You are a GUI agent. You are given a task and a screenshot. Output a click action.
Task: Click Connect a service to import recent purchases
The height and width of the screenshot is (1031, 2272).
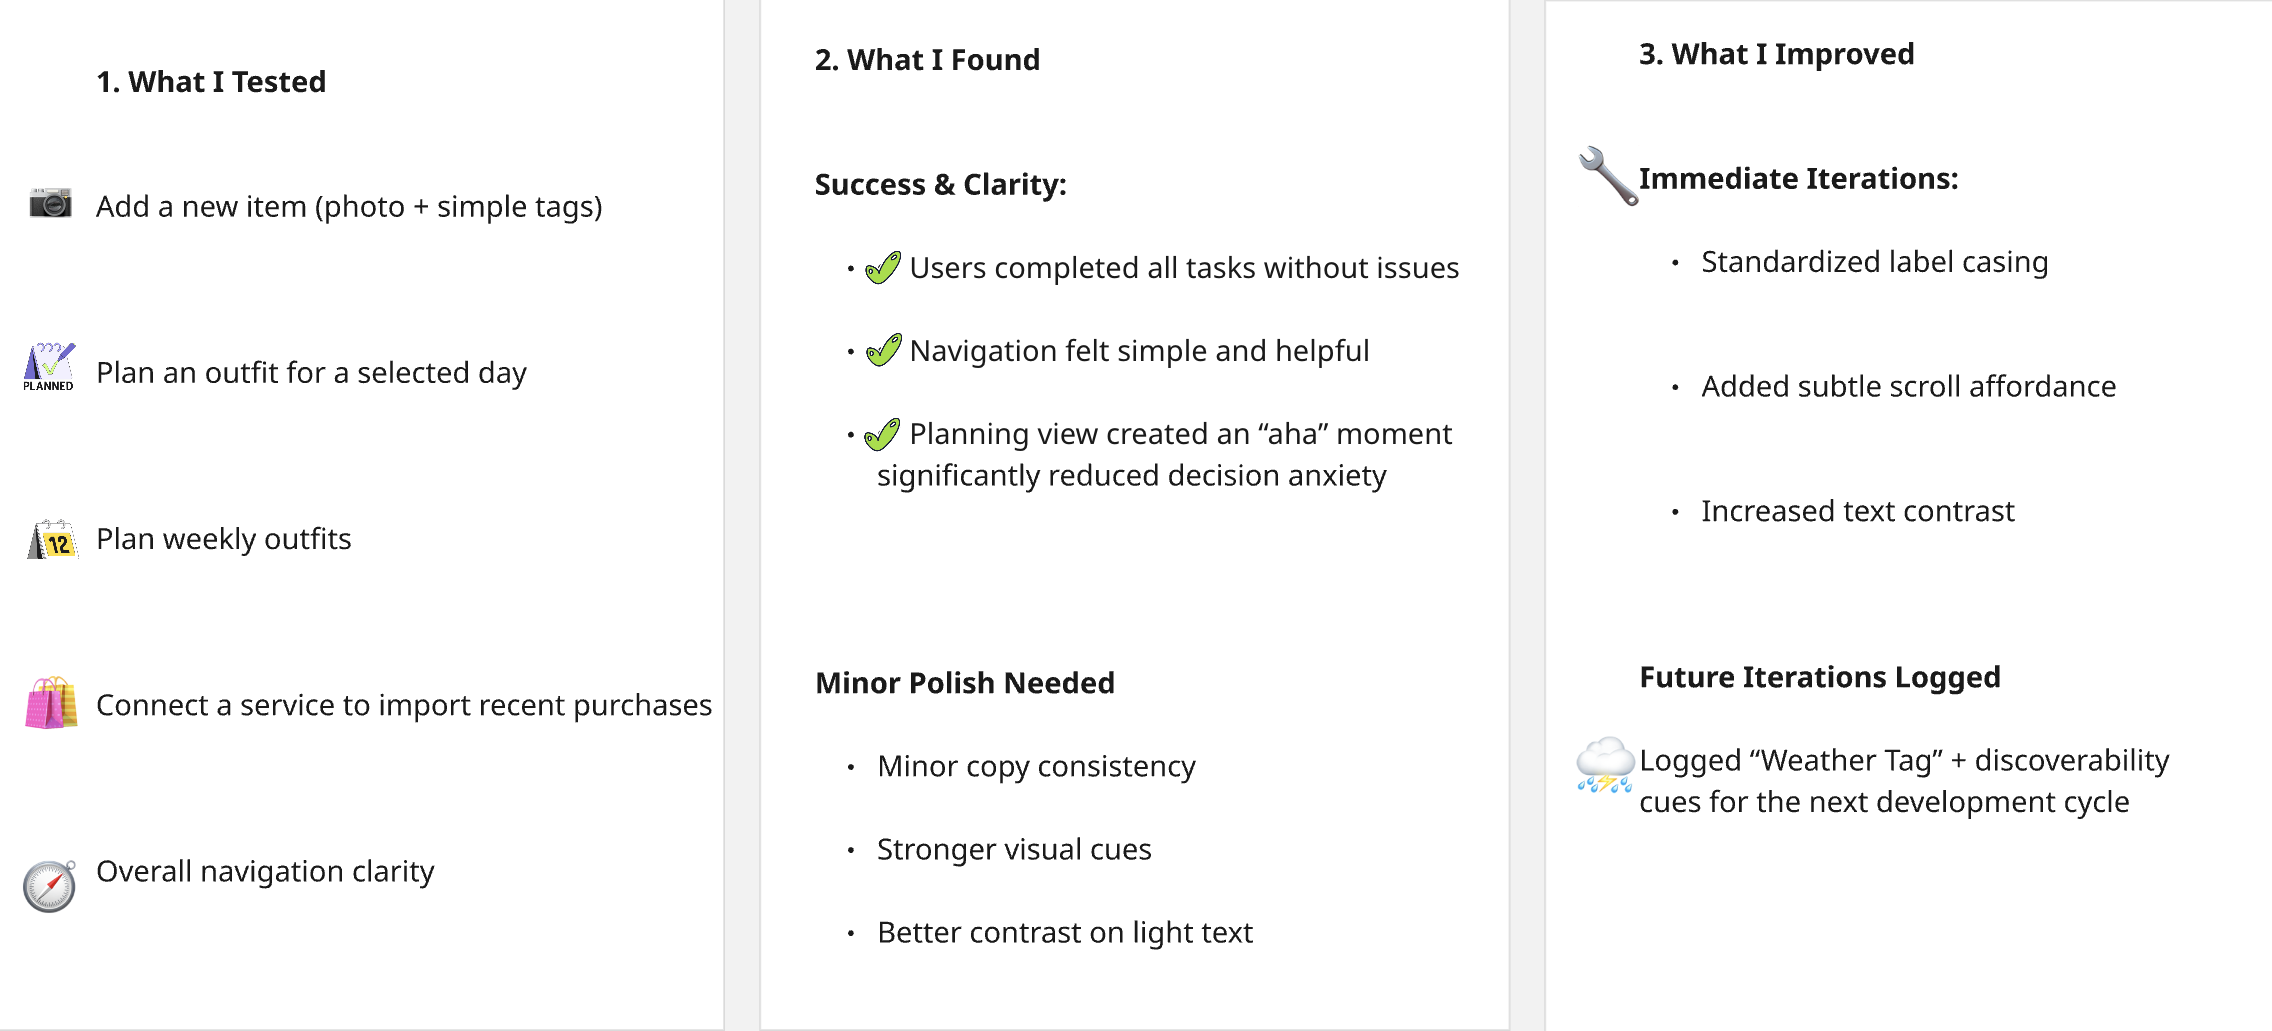coord(404,706)
